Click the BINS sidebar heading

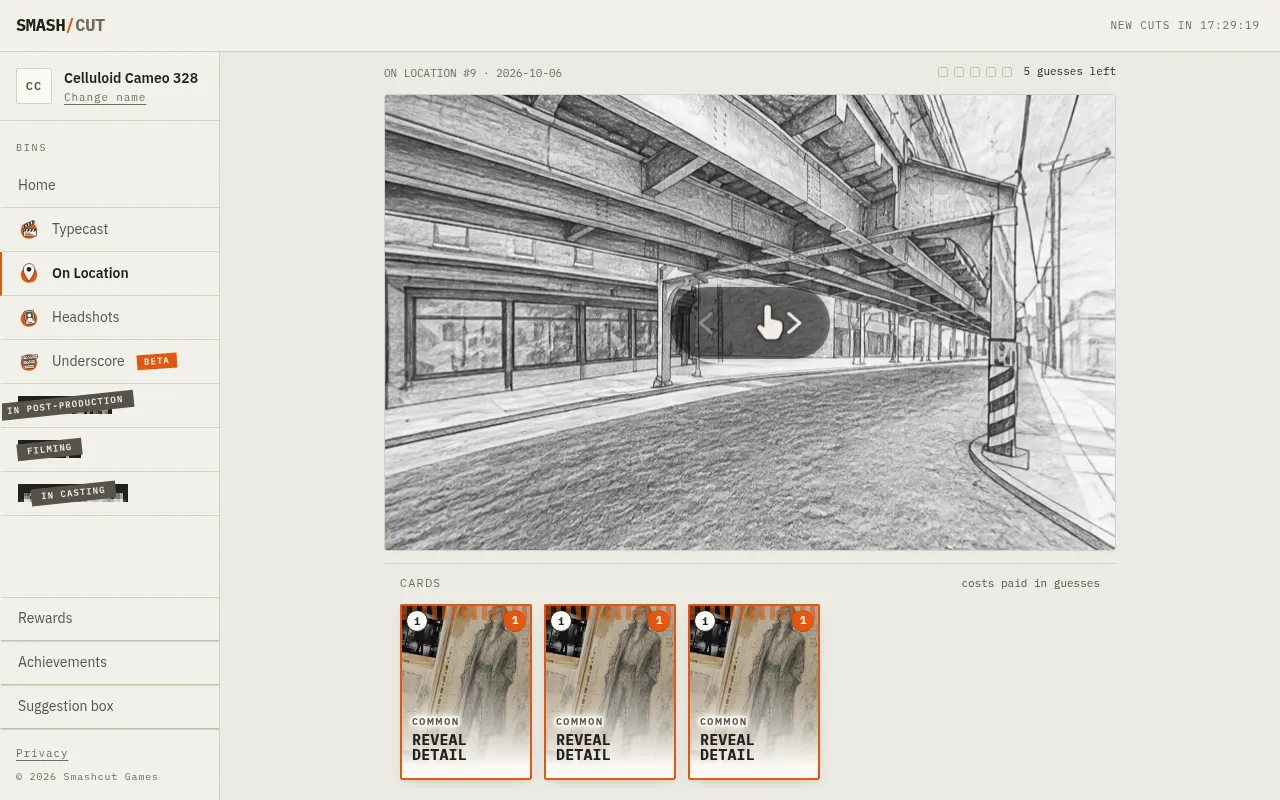(31, 148)
